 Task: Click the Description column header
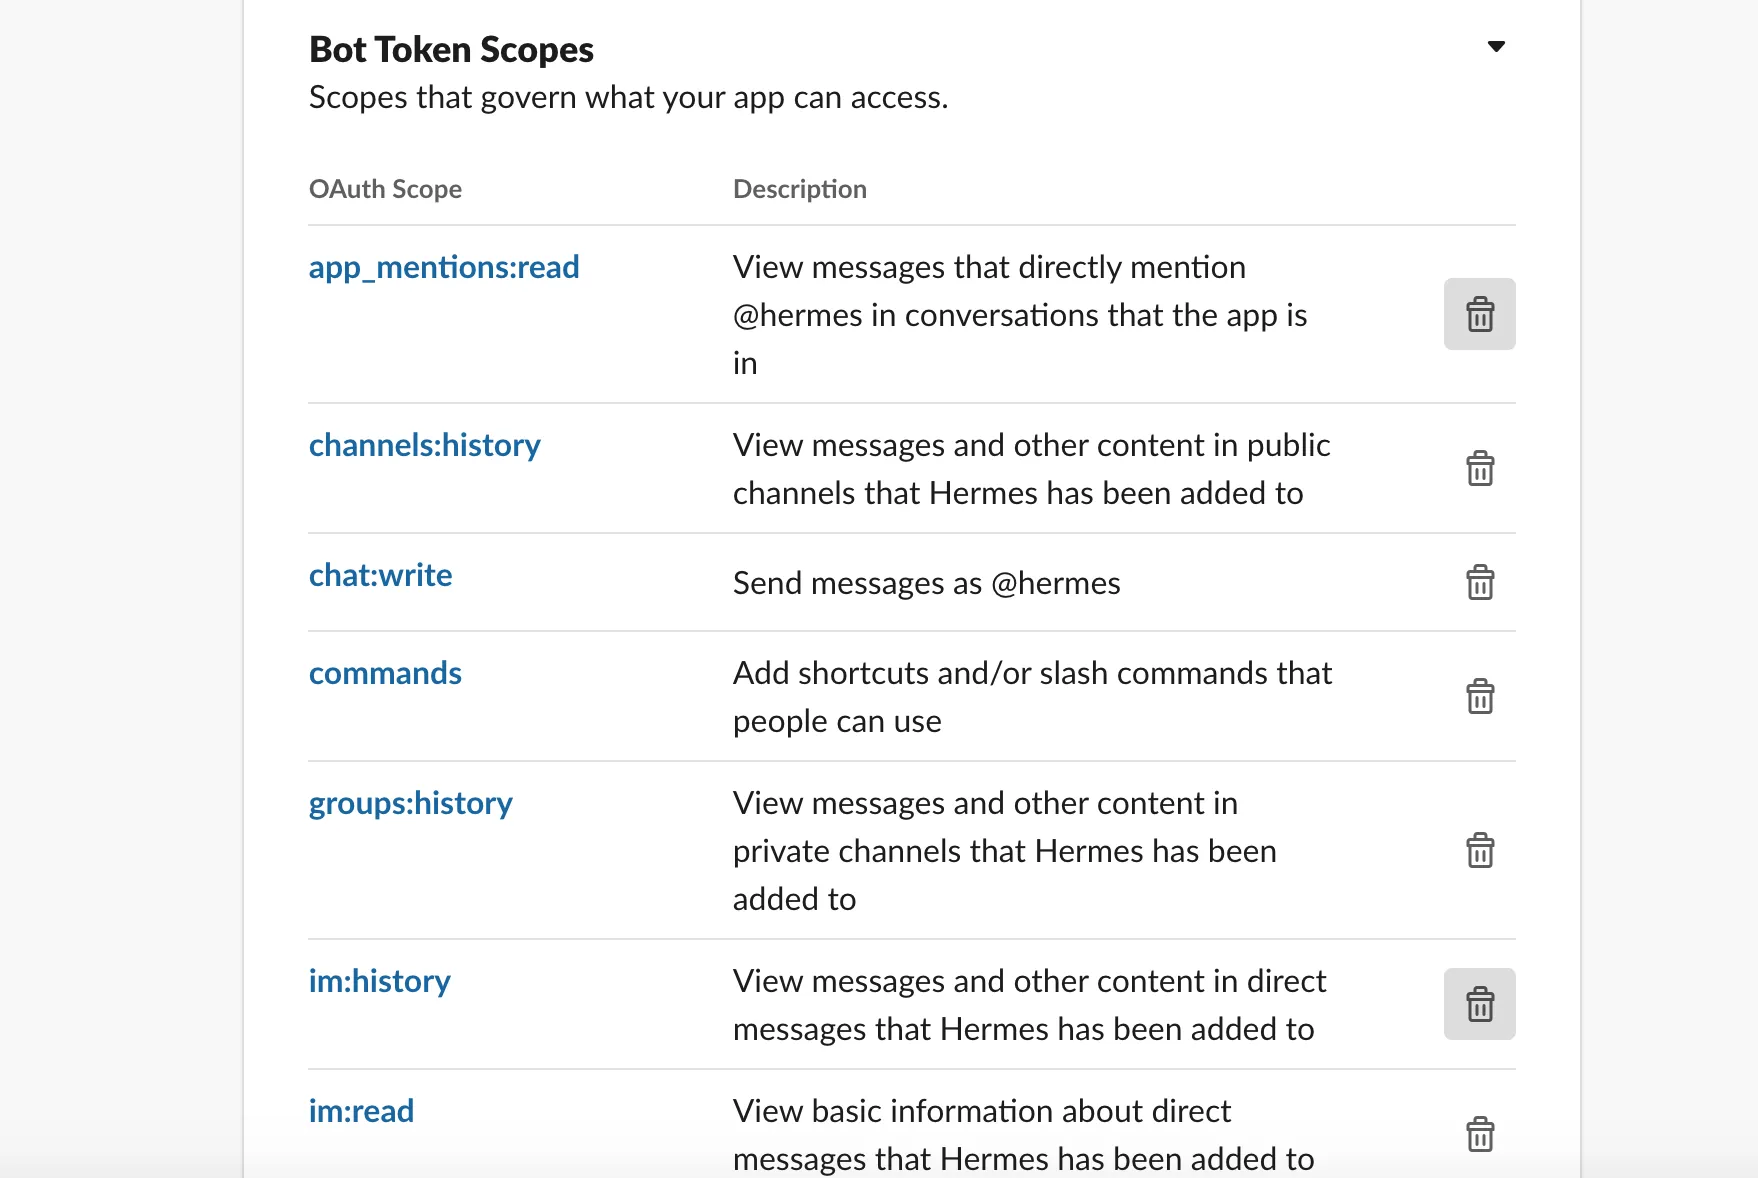[799, 189]
